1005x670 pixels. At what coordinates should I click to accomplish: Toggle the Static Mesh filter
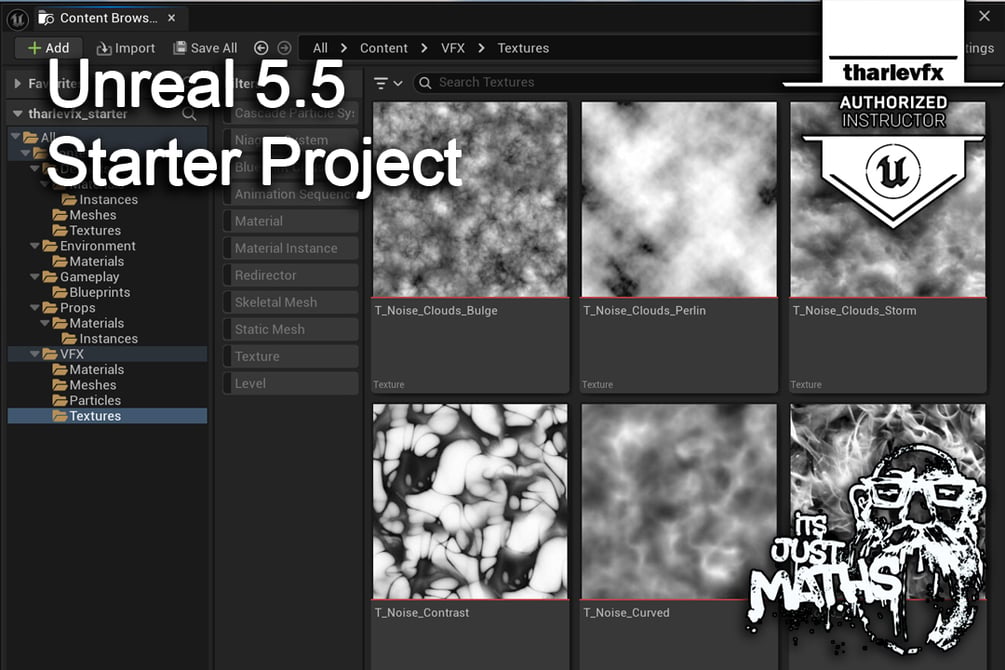[291, 330]
